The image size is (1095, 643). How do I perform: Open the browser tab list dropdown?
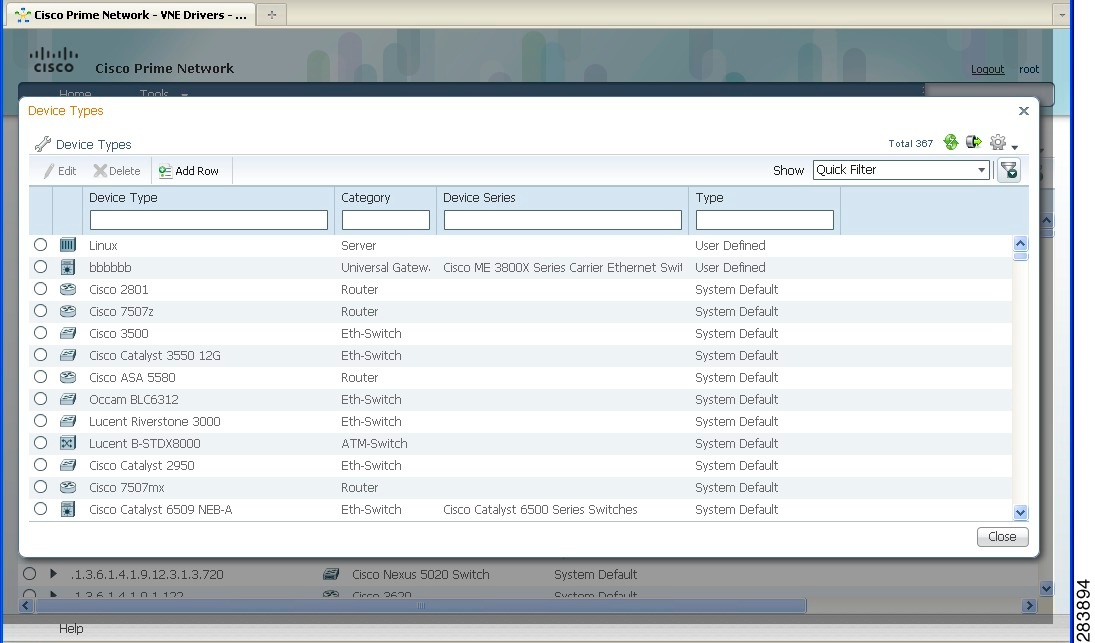(1062, 14)
